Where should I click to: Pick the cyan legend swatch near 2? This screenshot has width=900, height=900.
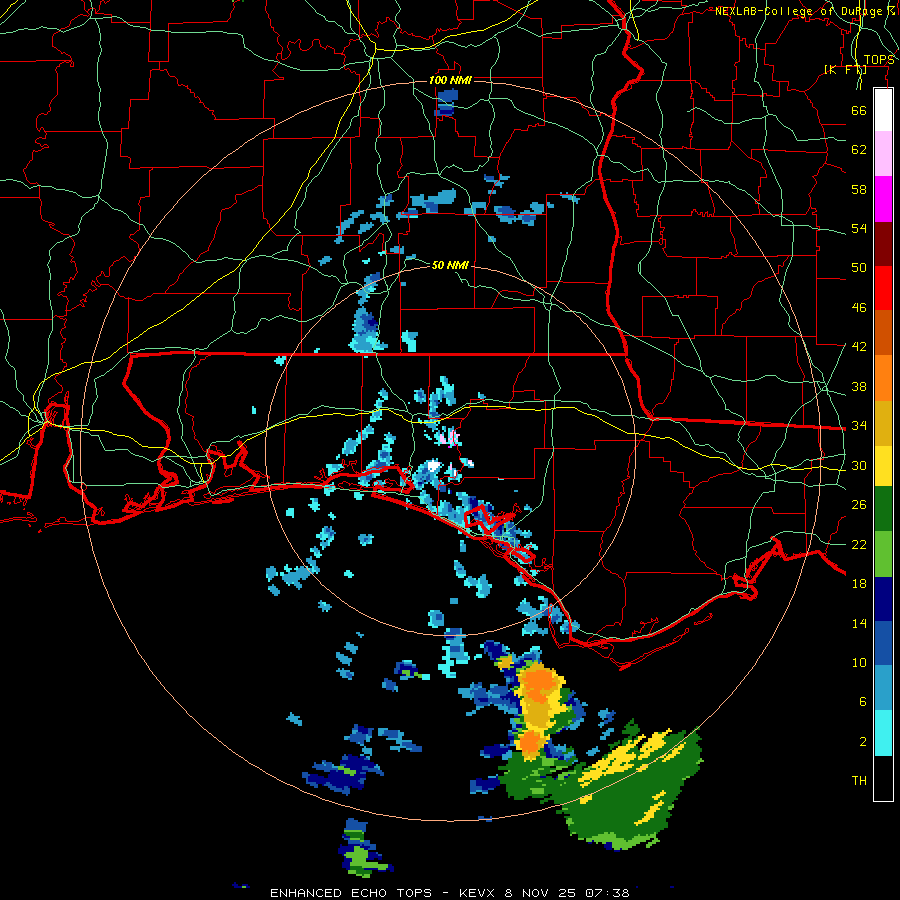point(883,734)
